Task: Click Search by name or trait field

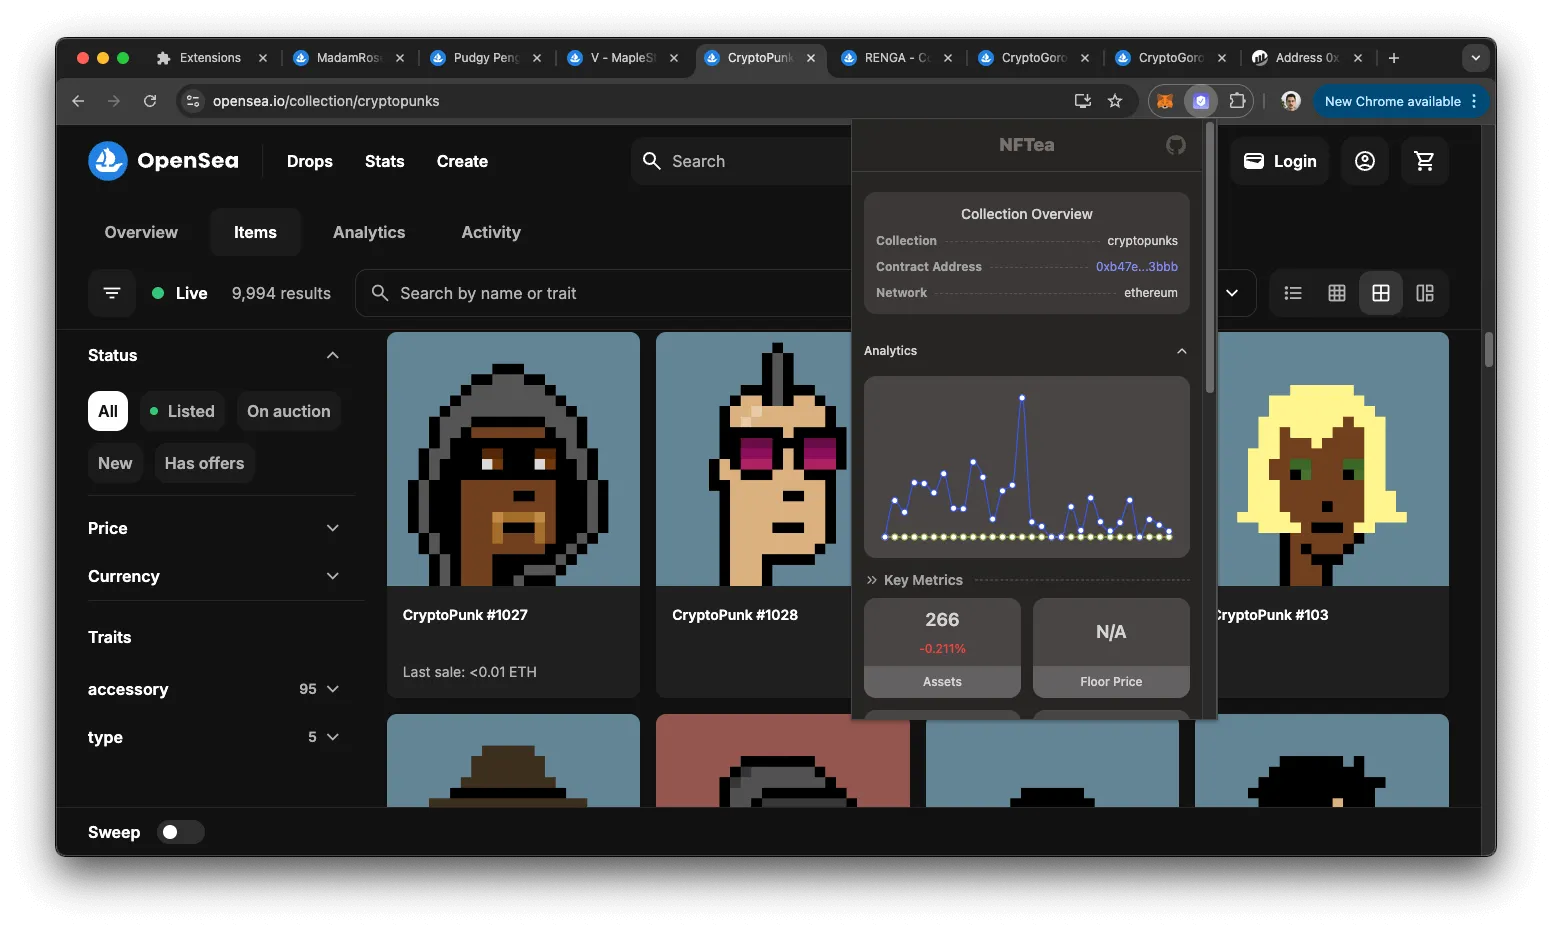Action: (x=603, y=293)
